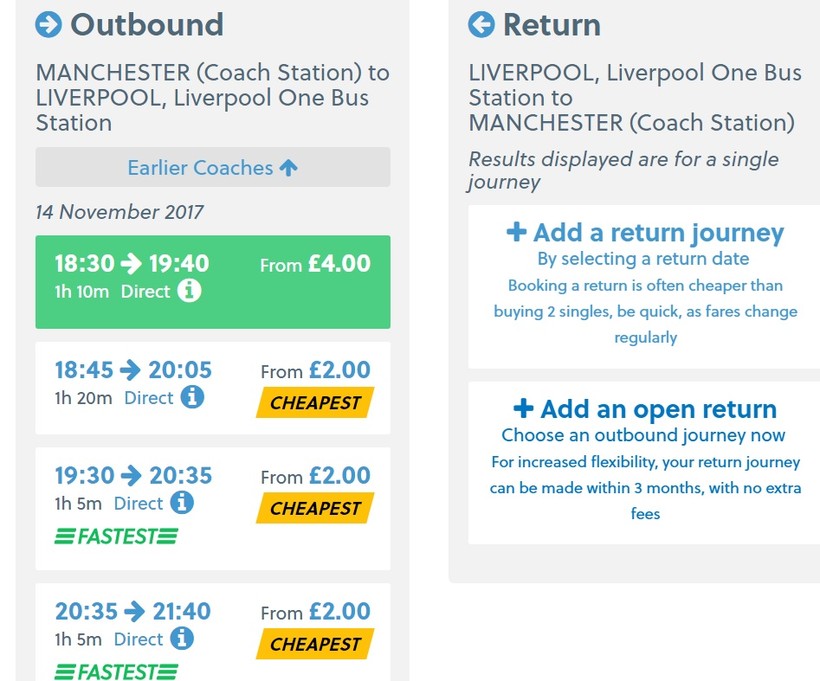Click plus icon beside Add an open return
Viewport: 820px width, 681px height.
(x=523, y=408)
